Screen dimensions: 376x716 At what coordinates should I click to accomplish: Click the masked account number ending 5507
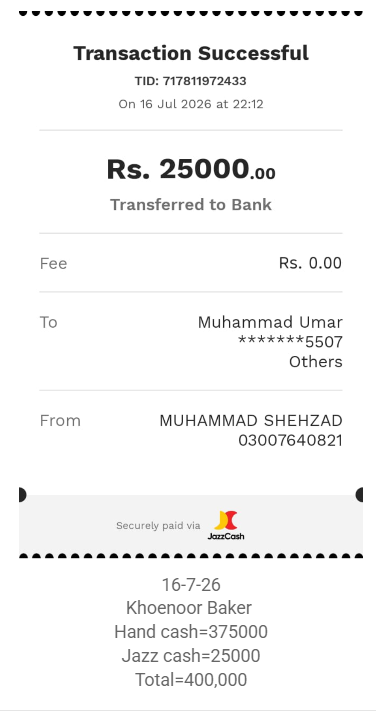pos(290,342)
